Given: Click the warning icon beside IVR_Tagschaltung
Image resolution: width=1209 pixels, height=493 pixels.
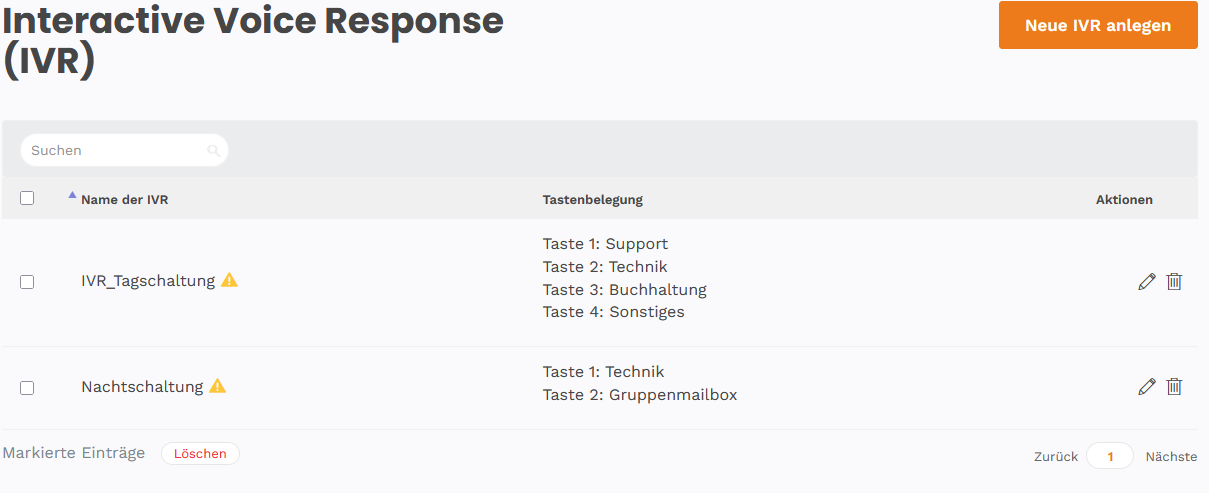Looking at the screenshot, I should pos(230,280).
